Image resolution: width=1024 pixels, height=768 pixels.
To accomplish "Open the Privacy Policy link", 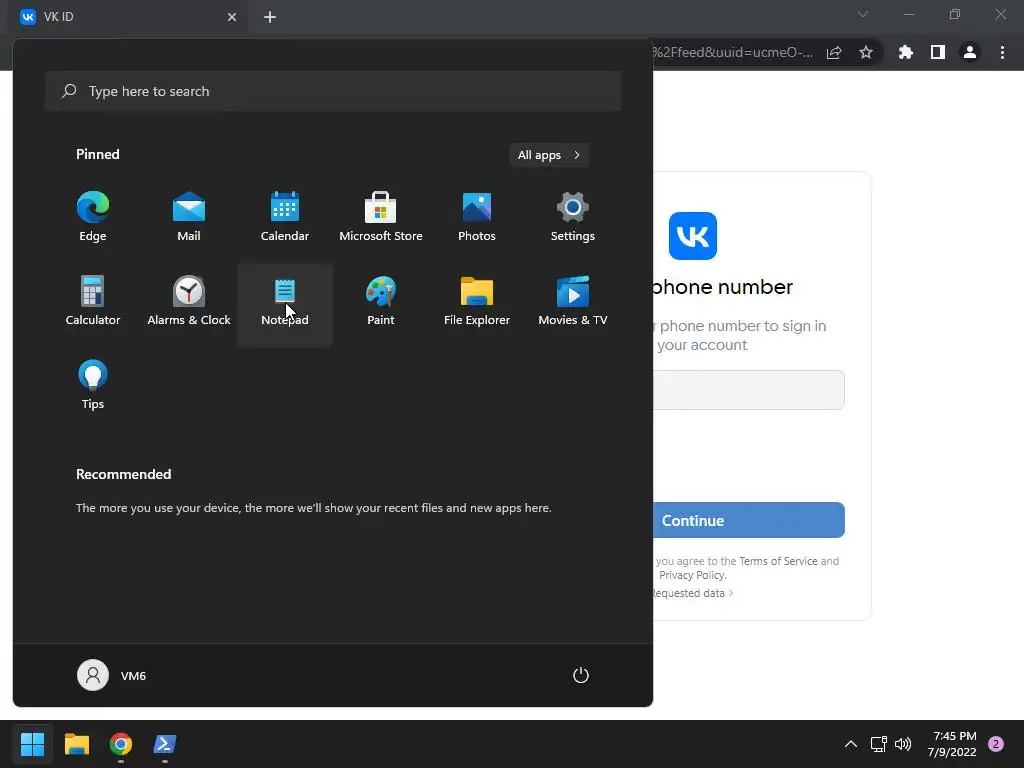I will point(692,575).
